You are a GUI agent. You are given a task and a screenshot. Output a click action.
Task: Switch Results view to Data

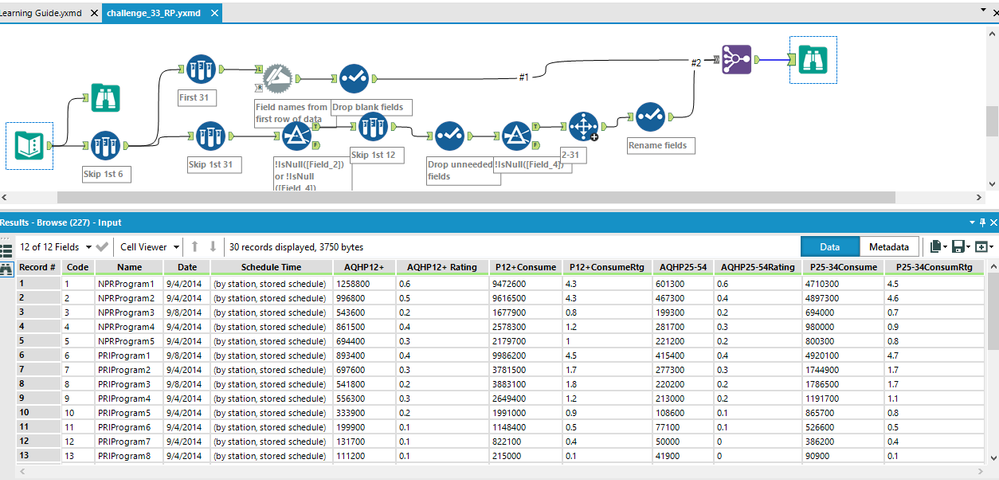[x=830, y=247]
